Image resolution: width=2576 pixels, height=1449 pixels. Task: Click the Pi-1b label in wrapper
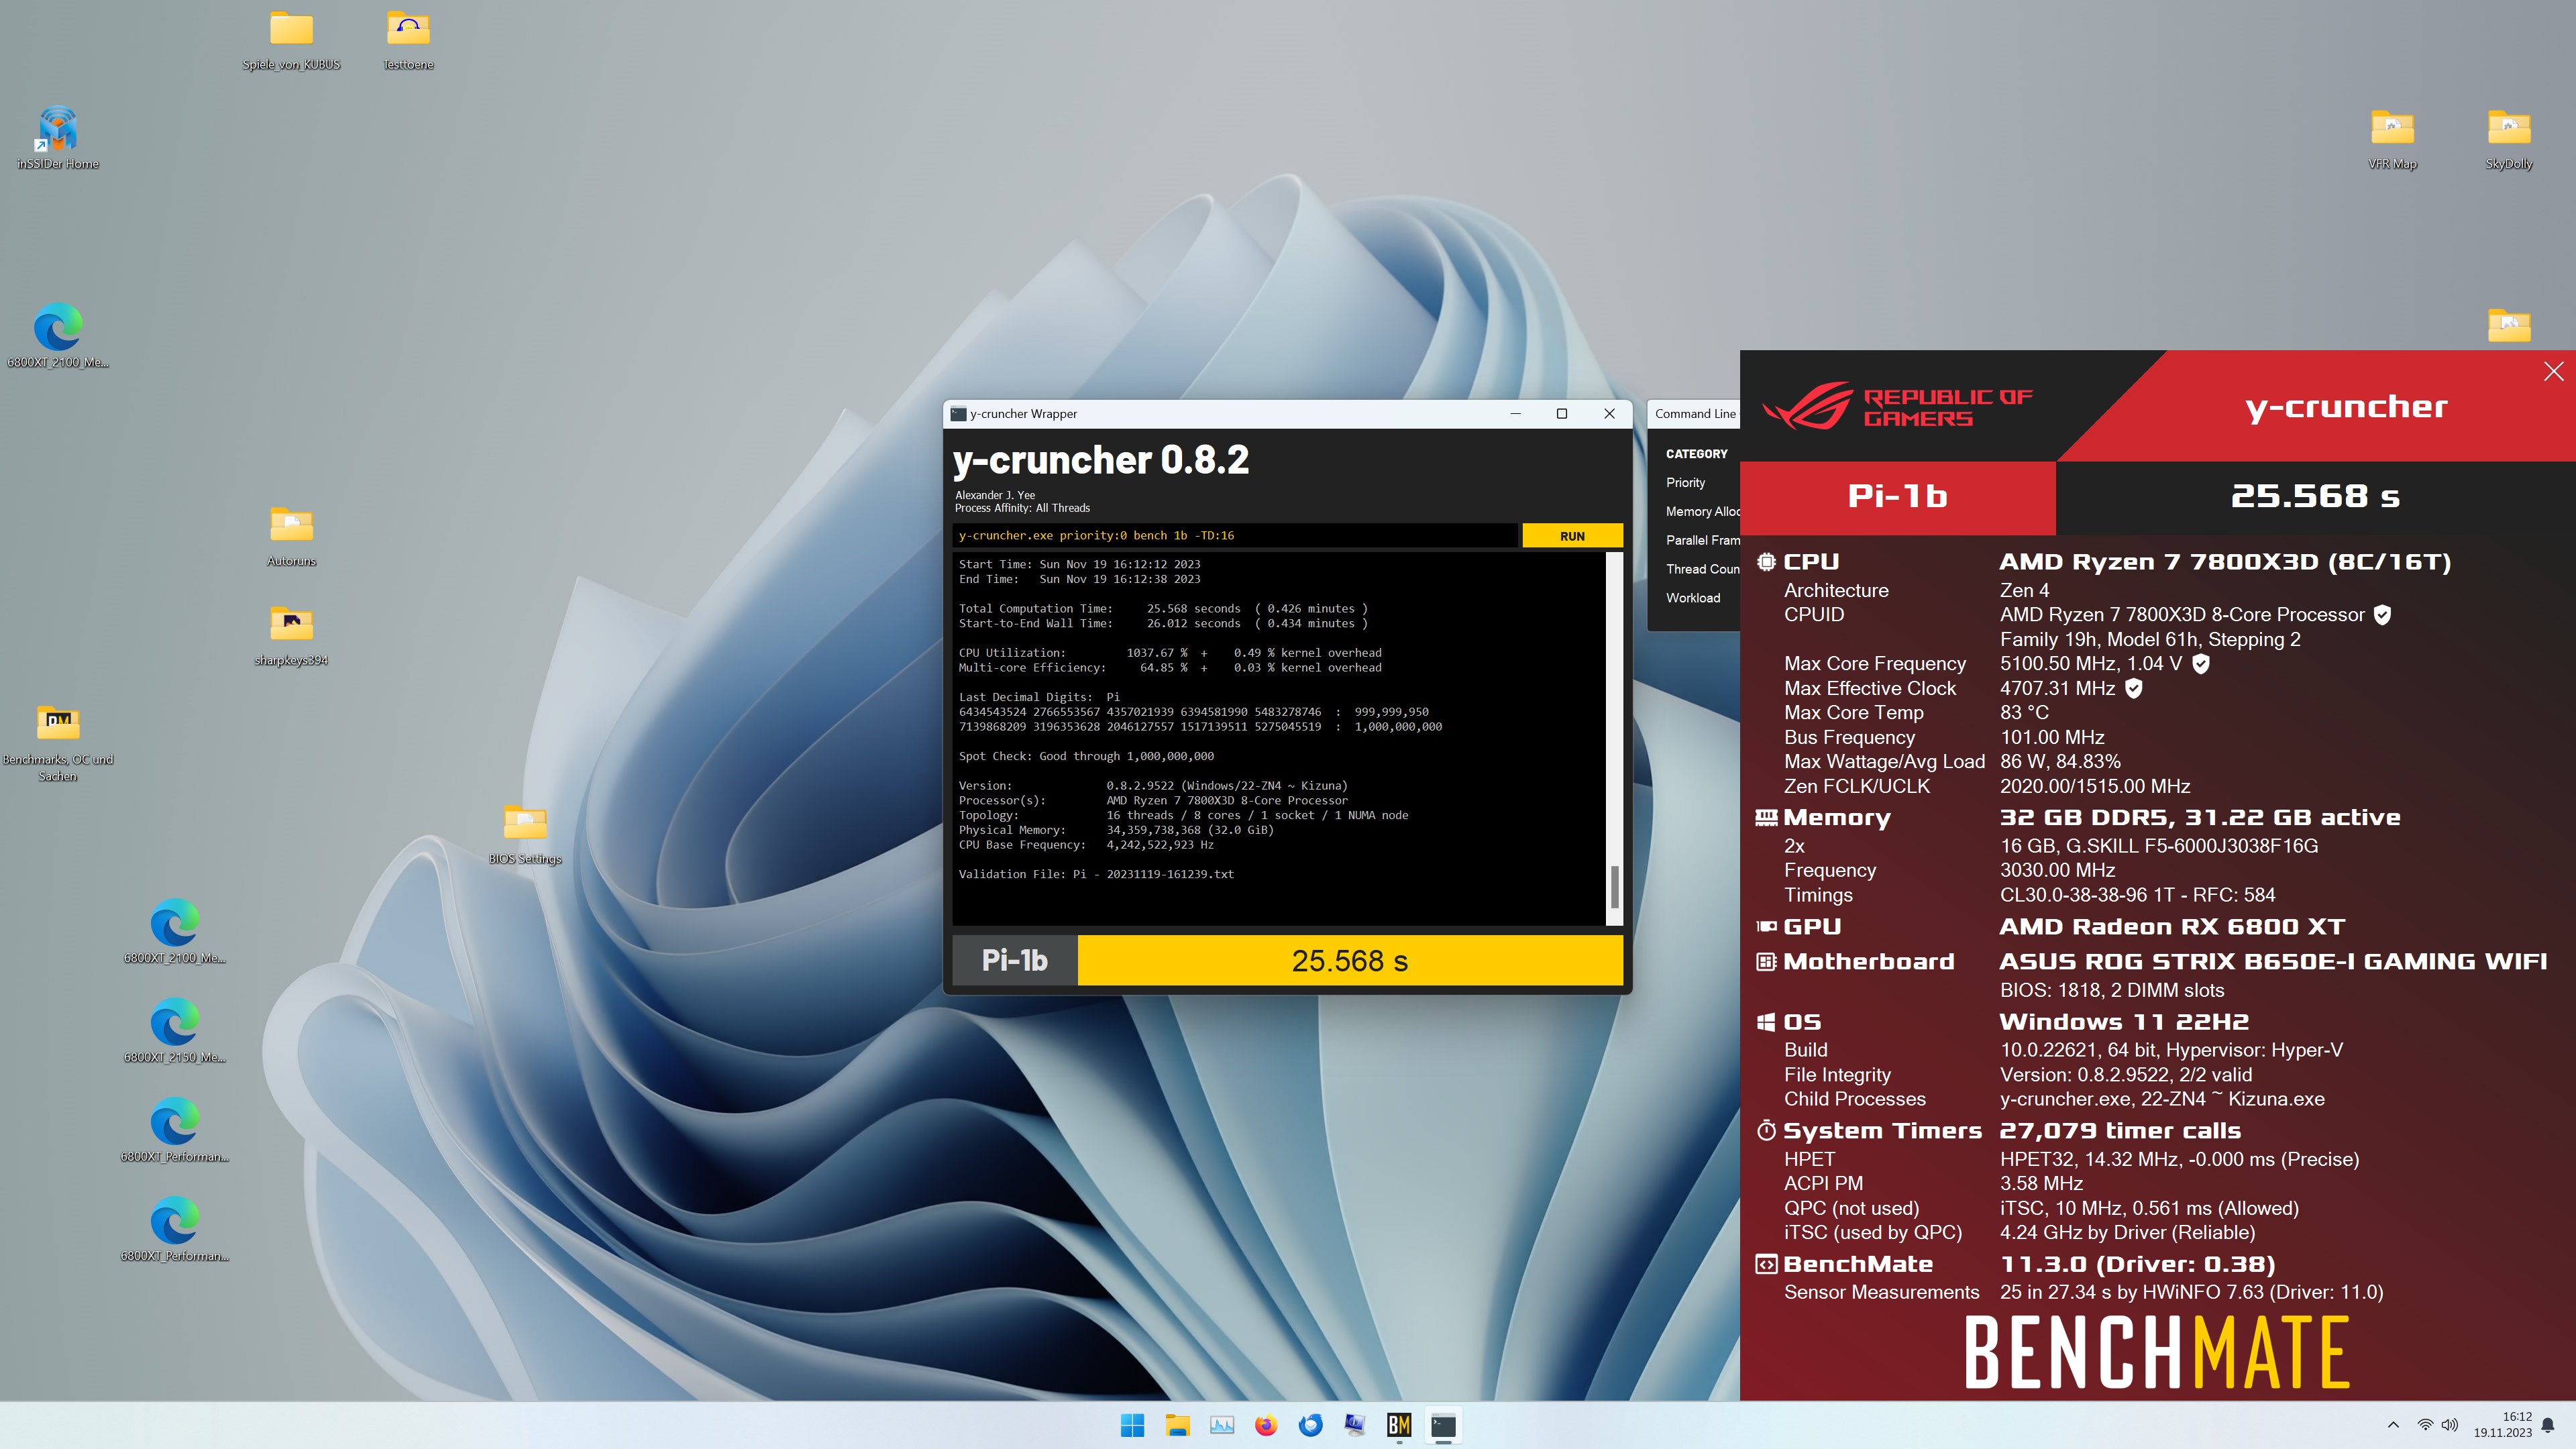pyautogui.click(x=1015, y=960)
